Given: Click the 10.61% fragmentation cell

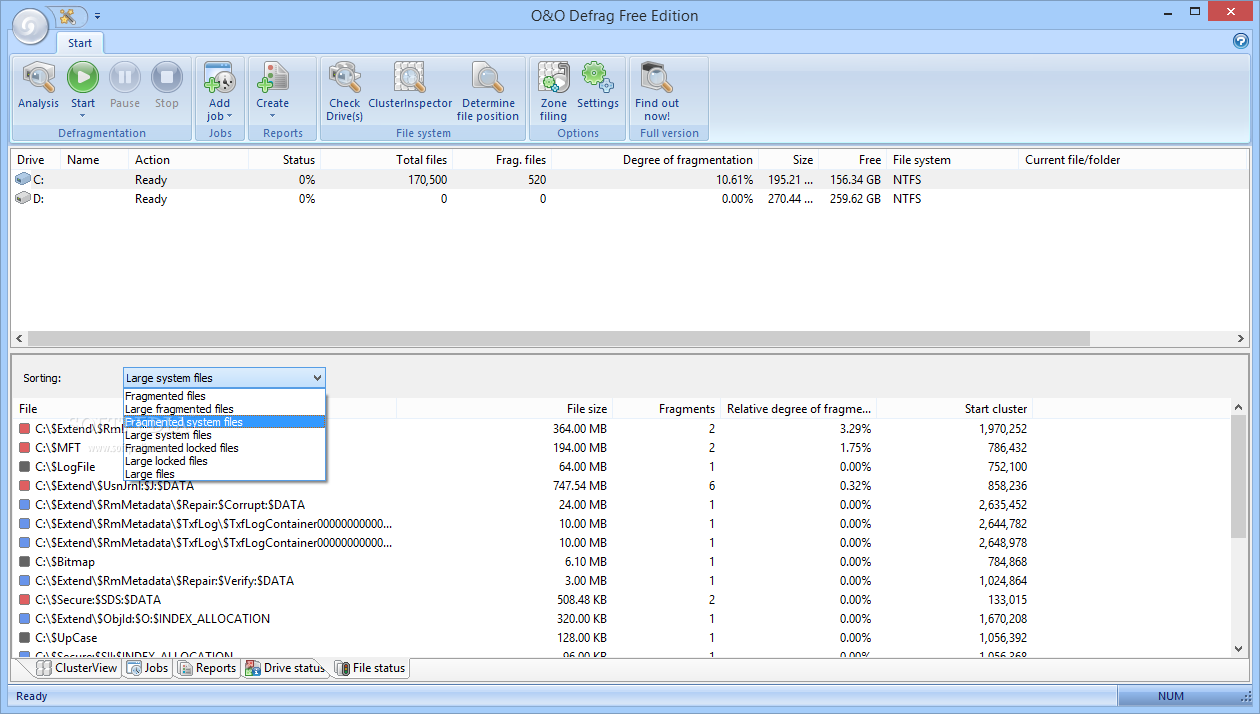Looking at the screenshot, I should pyautogui.click(x=734, y=180).
